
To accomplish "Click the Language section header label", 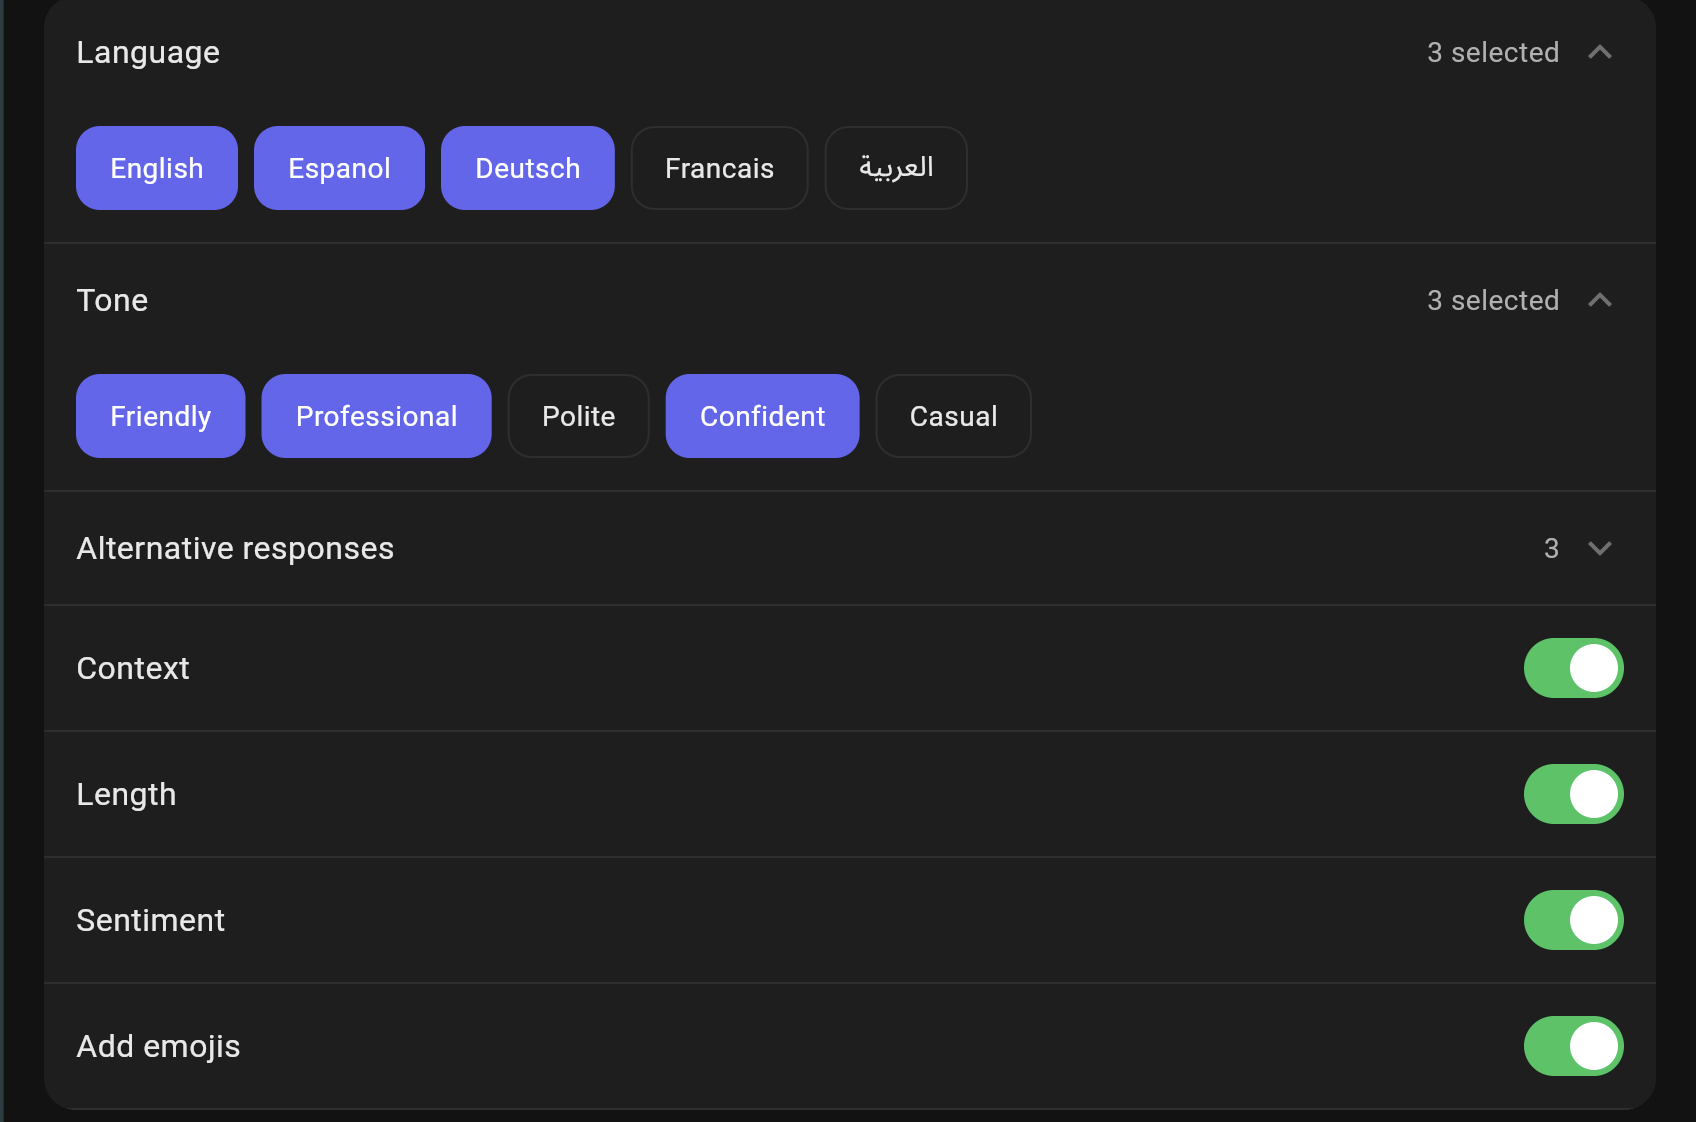I will click(x=148, y=52).
